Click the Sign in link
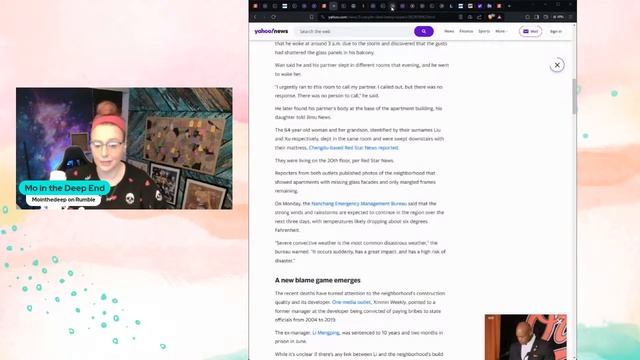The height and width of the screenshot is (360, 640). [x=556, y=31]
